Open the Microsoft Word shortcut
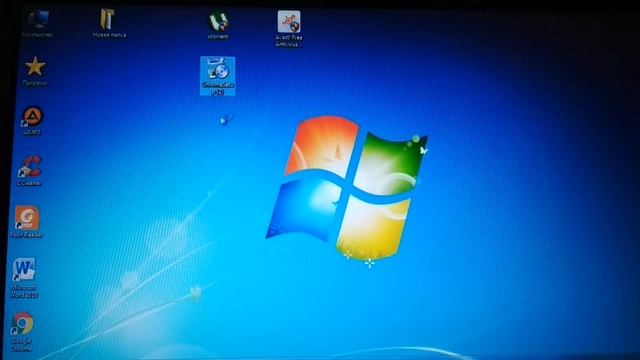640x360 pixels. tap(24, 278)
